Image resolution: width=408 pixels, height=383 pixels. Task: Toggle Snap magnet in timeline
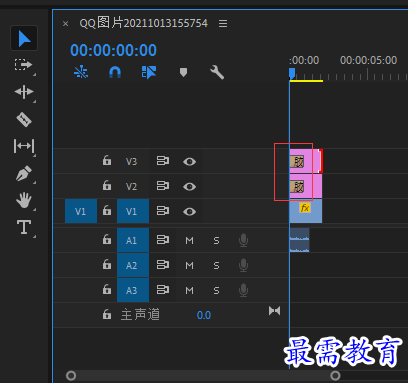115,72
